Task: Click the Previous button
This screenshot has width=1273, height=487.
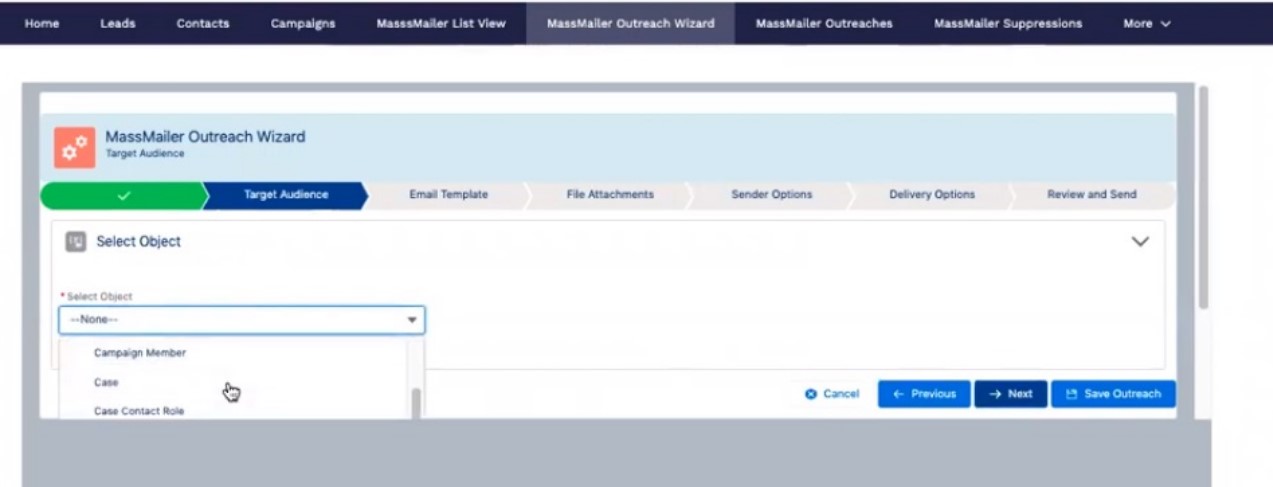Action: click(x=924, y=394)
